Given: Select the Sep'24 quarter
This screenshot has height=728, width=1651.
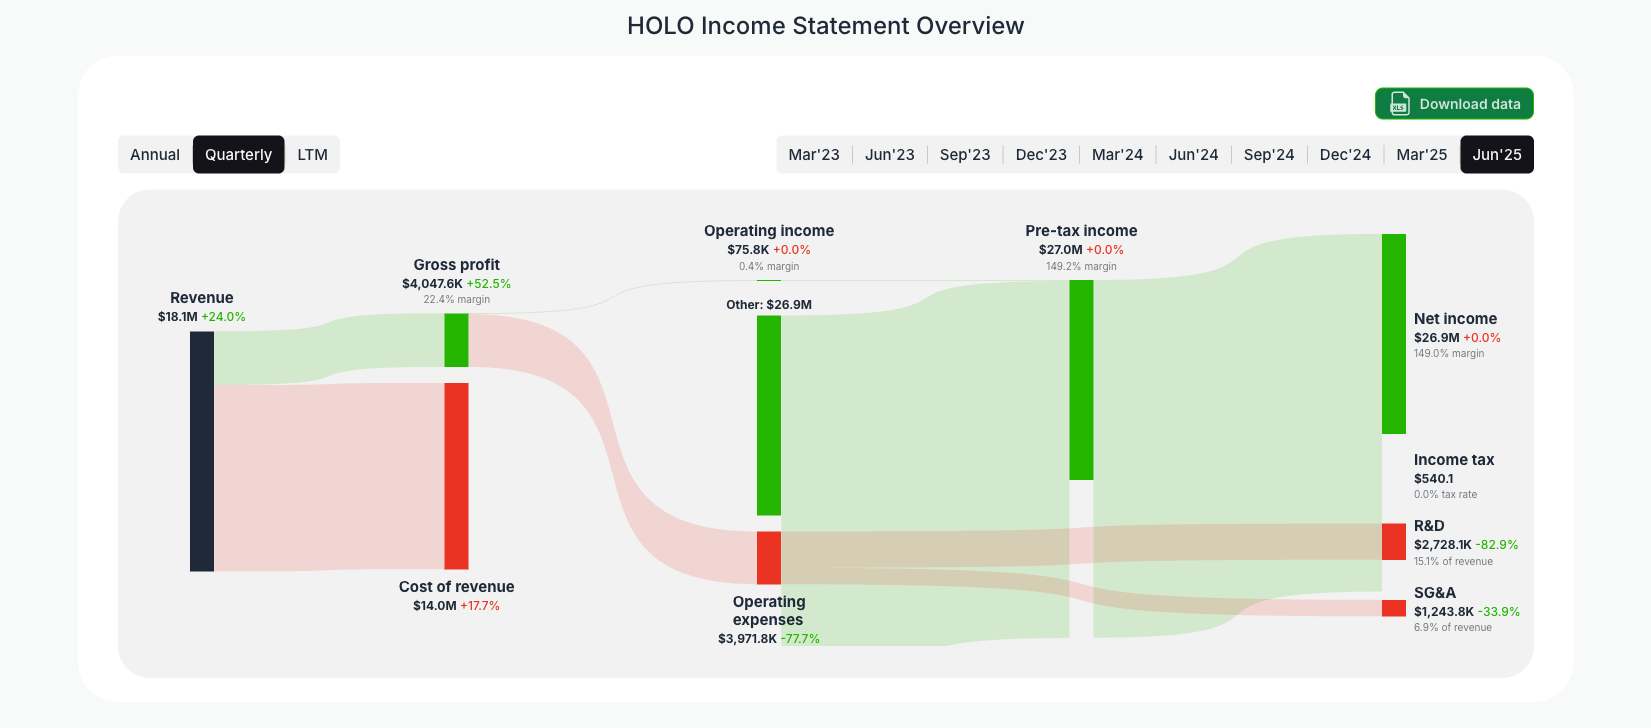Looking at the screenshot, I should pos(1269,155).
